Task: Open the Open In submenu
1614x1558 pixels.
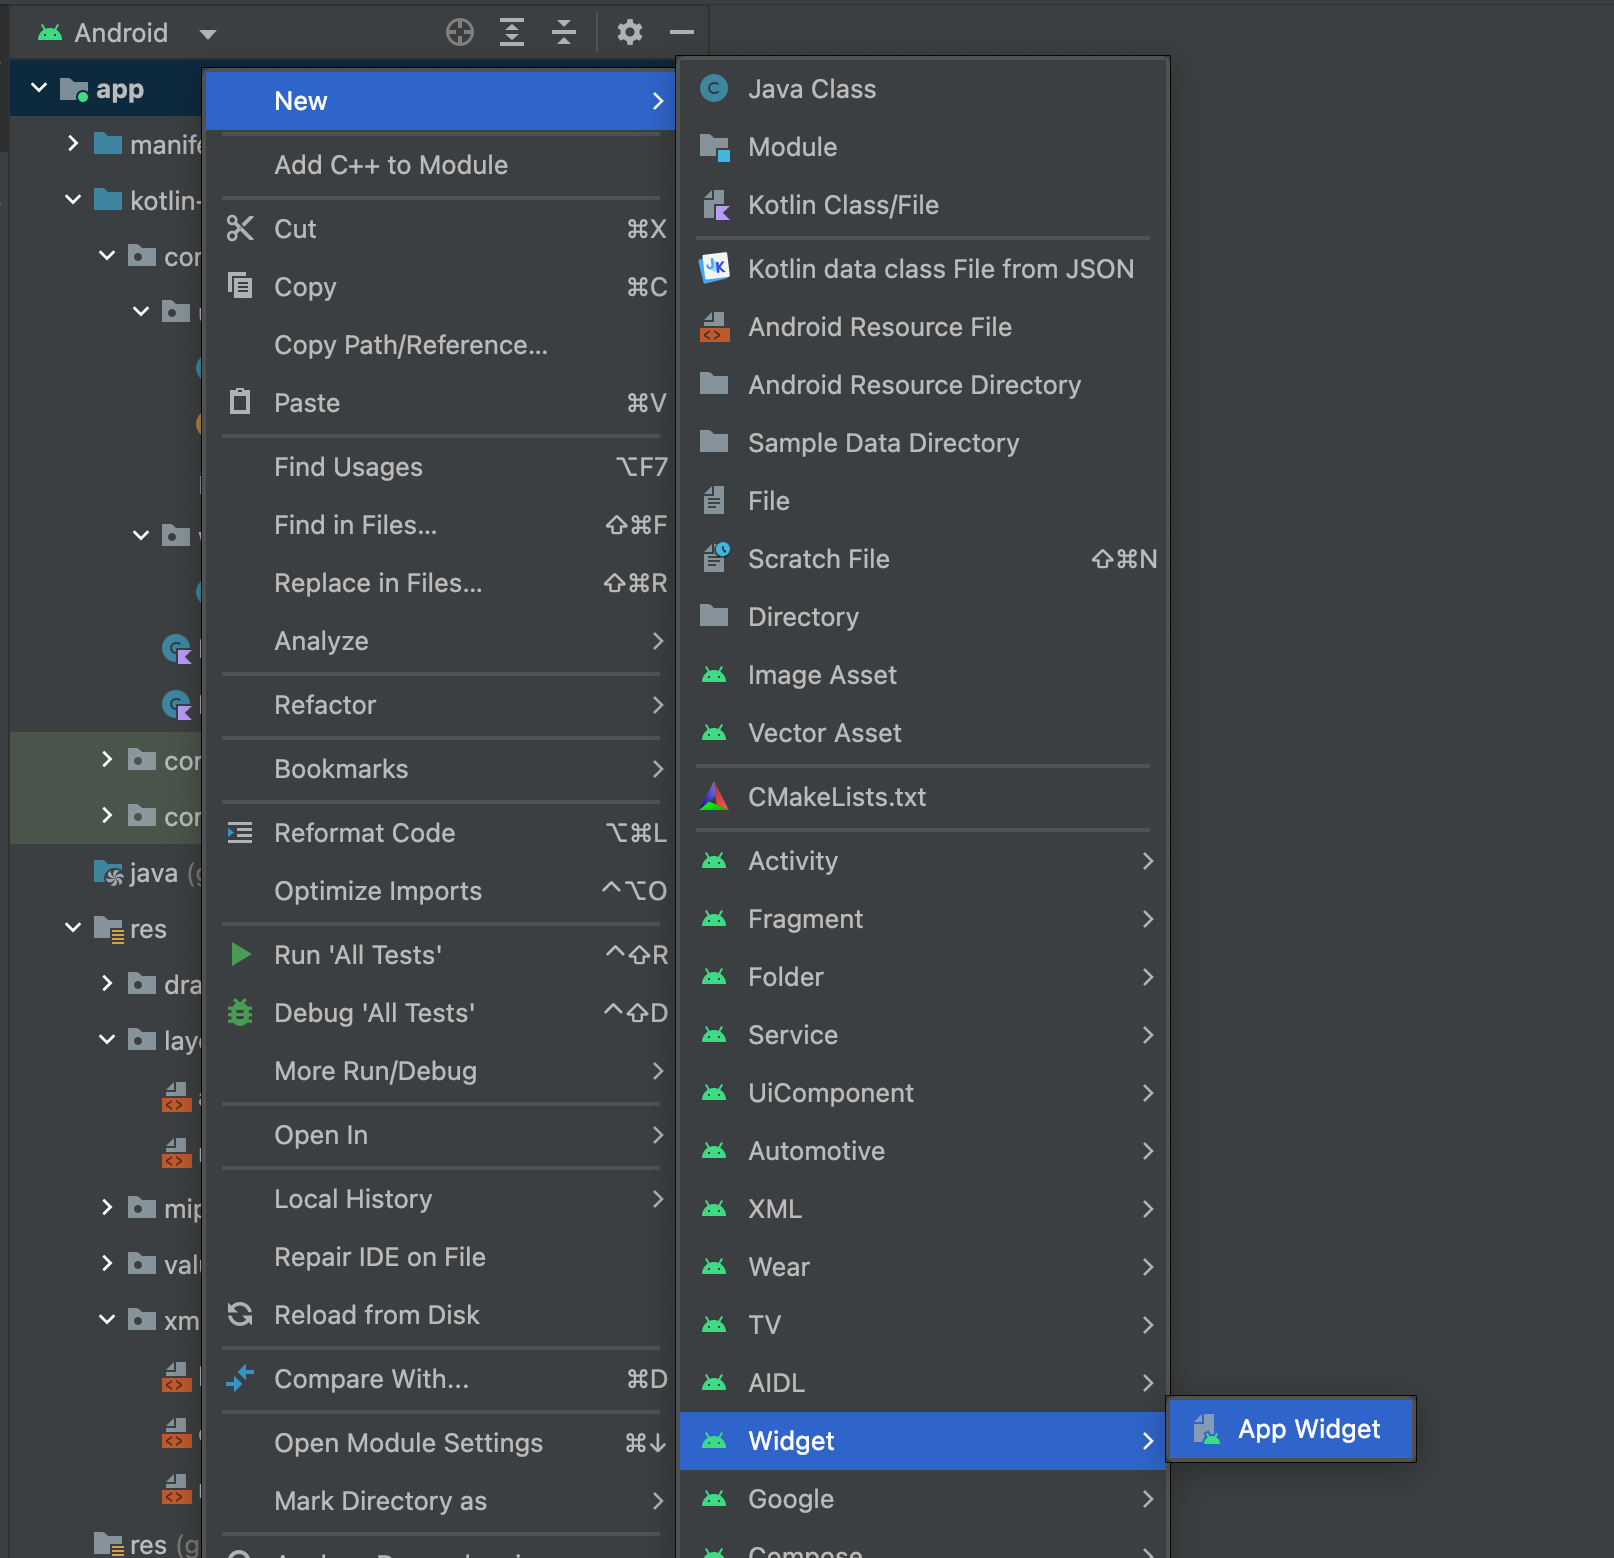Action: coord(440,1135)
